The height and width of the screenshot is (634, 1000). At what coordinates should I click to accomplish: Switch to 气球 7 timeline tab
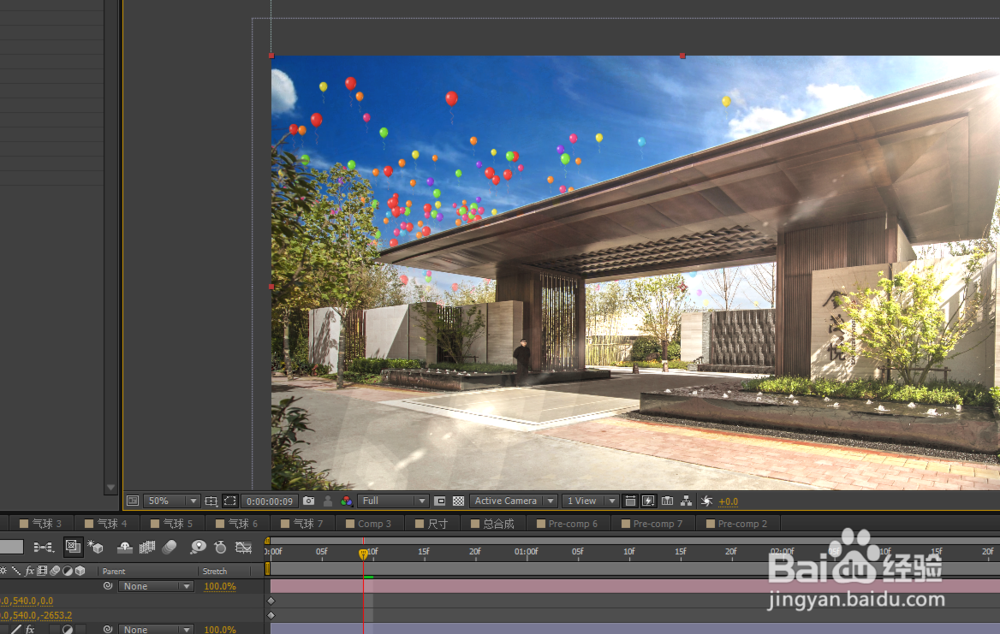302,524
